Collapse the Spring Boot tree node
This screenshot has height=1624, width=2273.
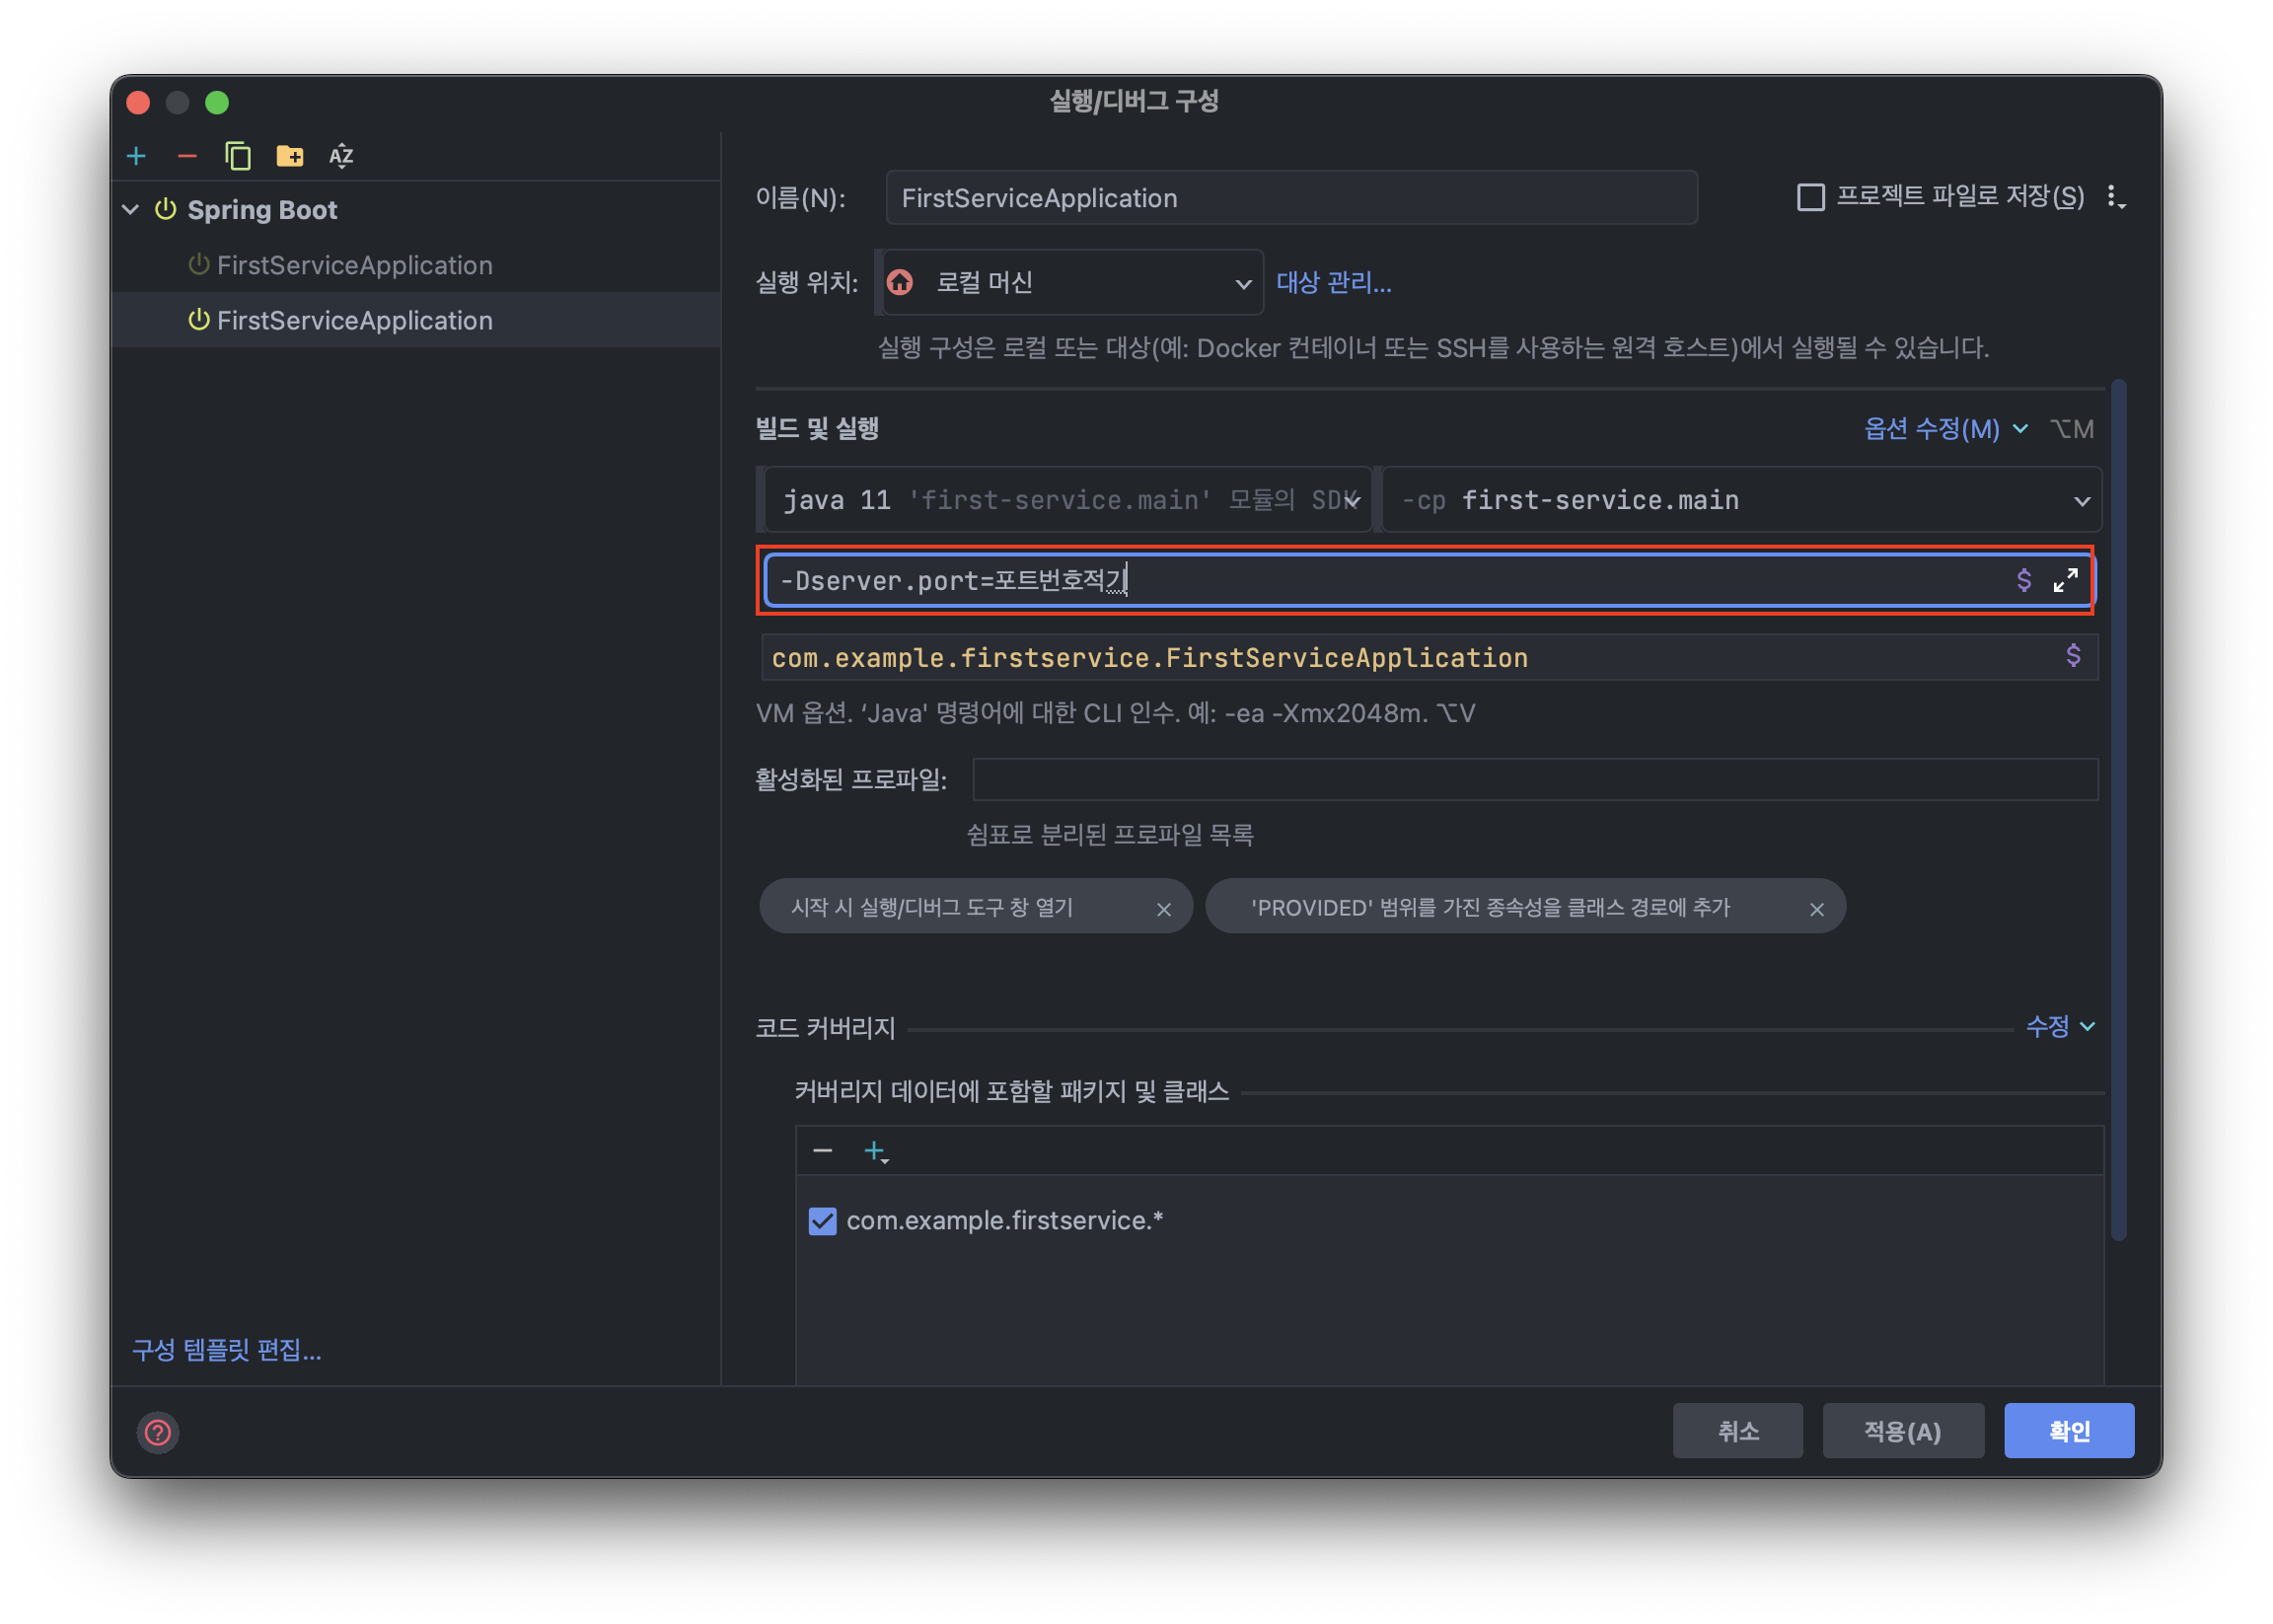[x=131, y=210]
